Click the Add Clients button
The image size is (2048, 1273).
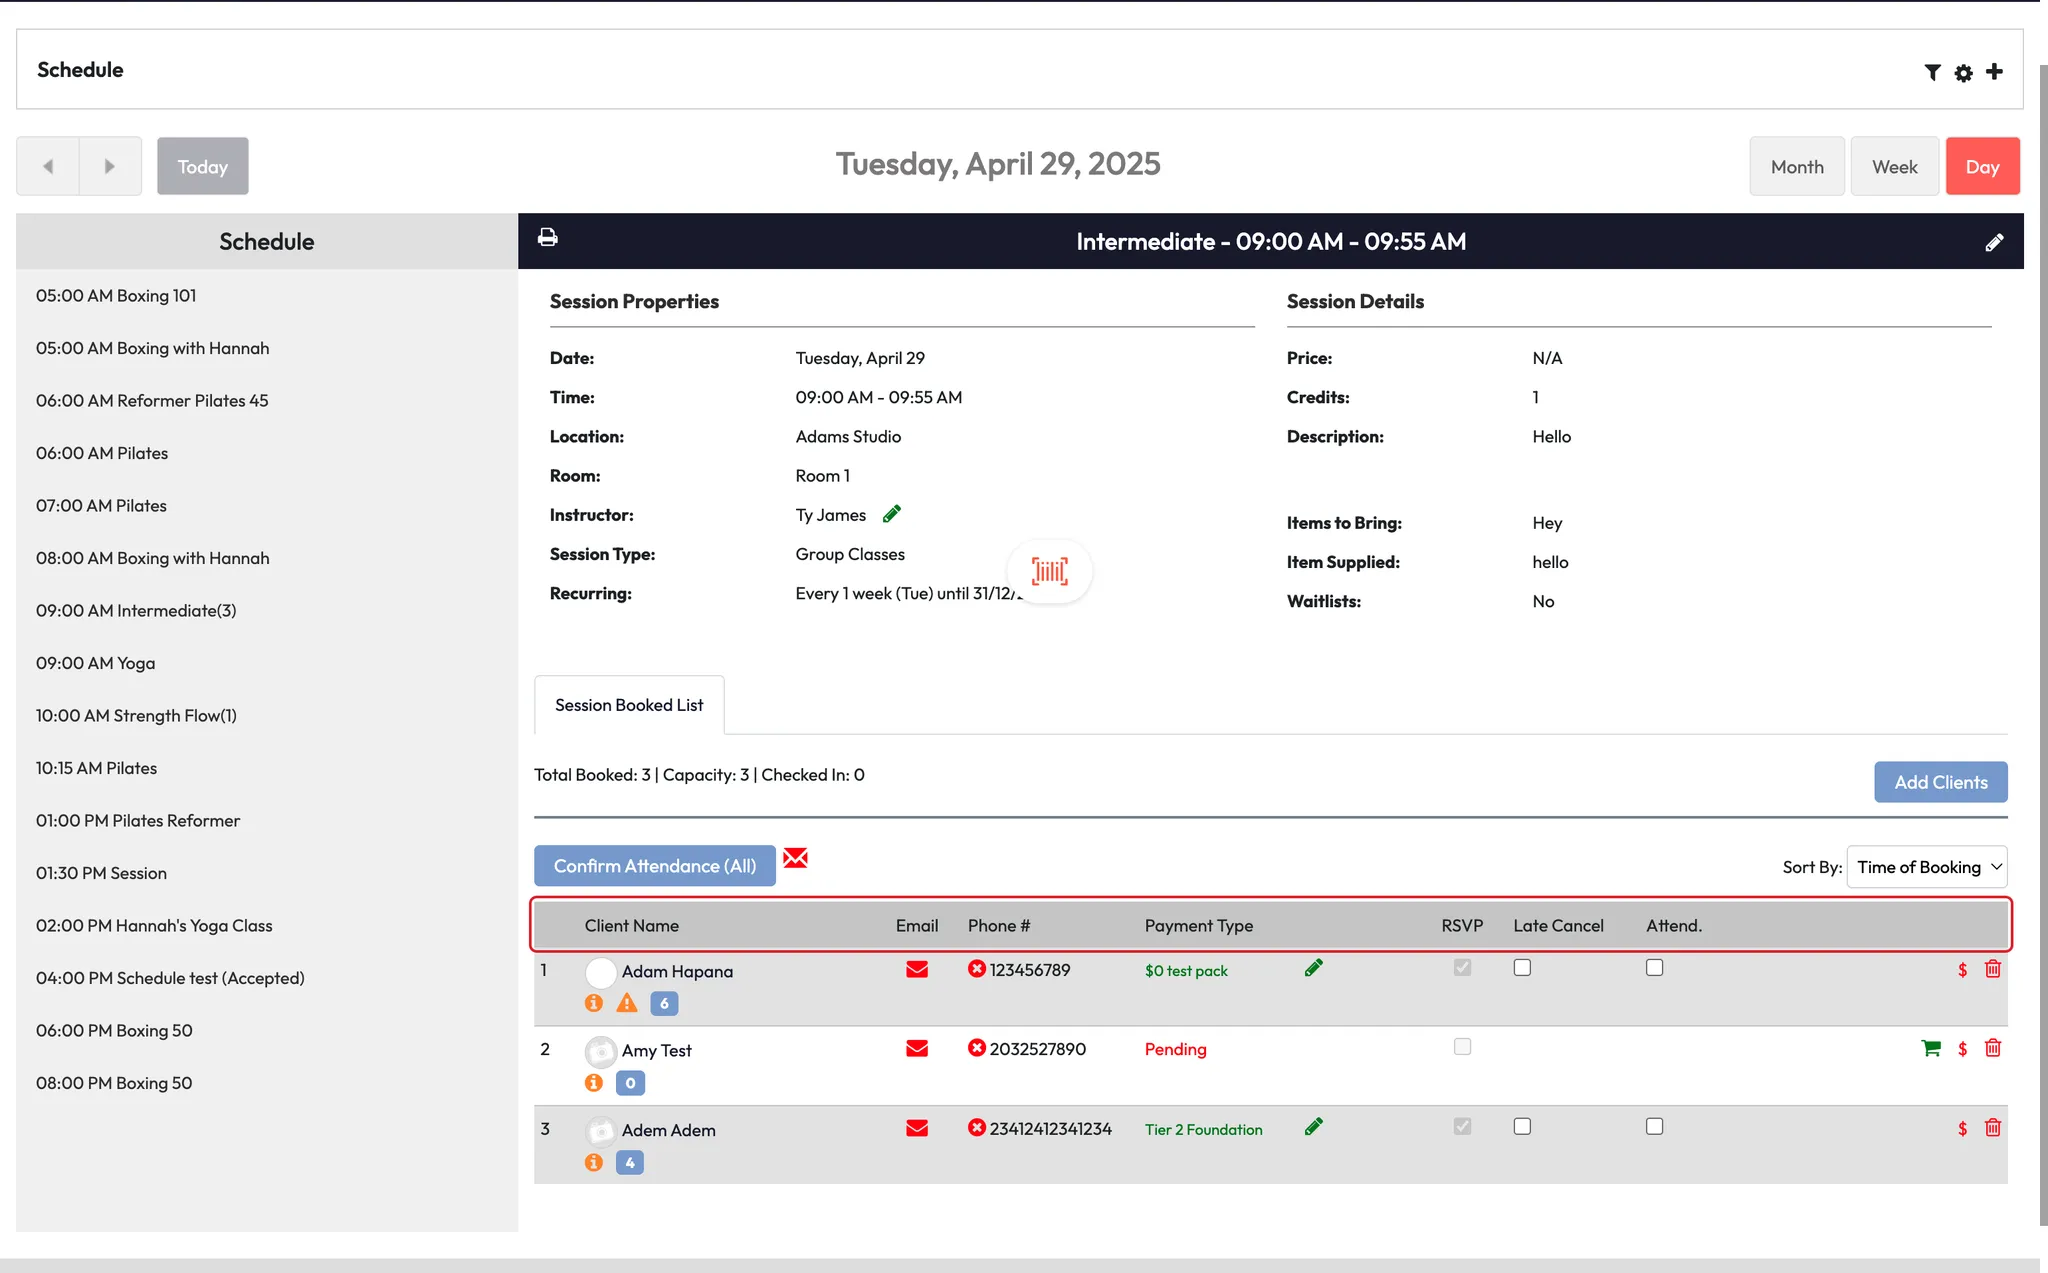pos(1940,782)
